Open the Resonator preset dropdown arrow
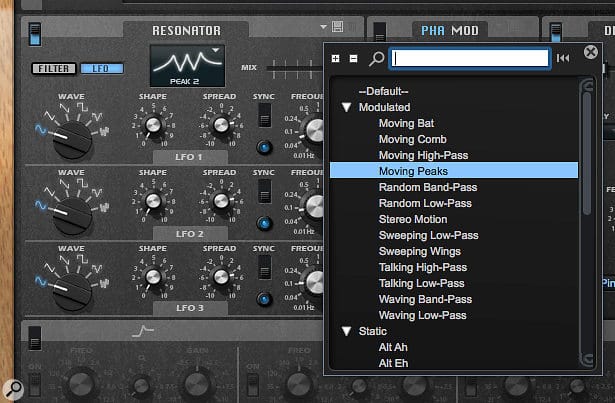This screenshot has width=615, height=403. click(323, 27)
